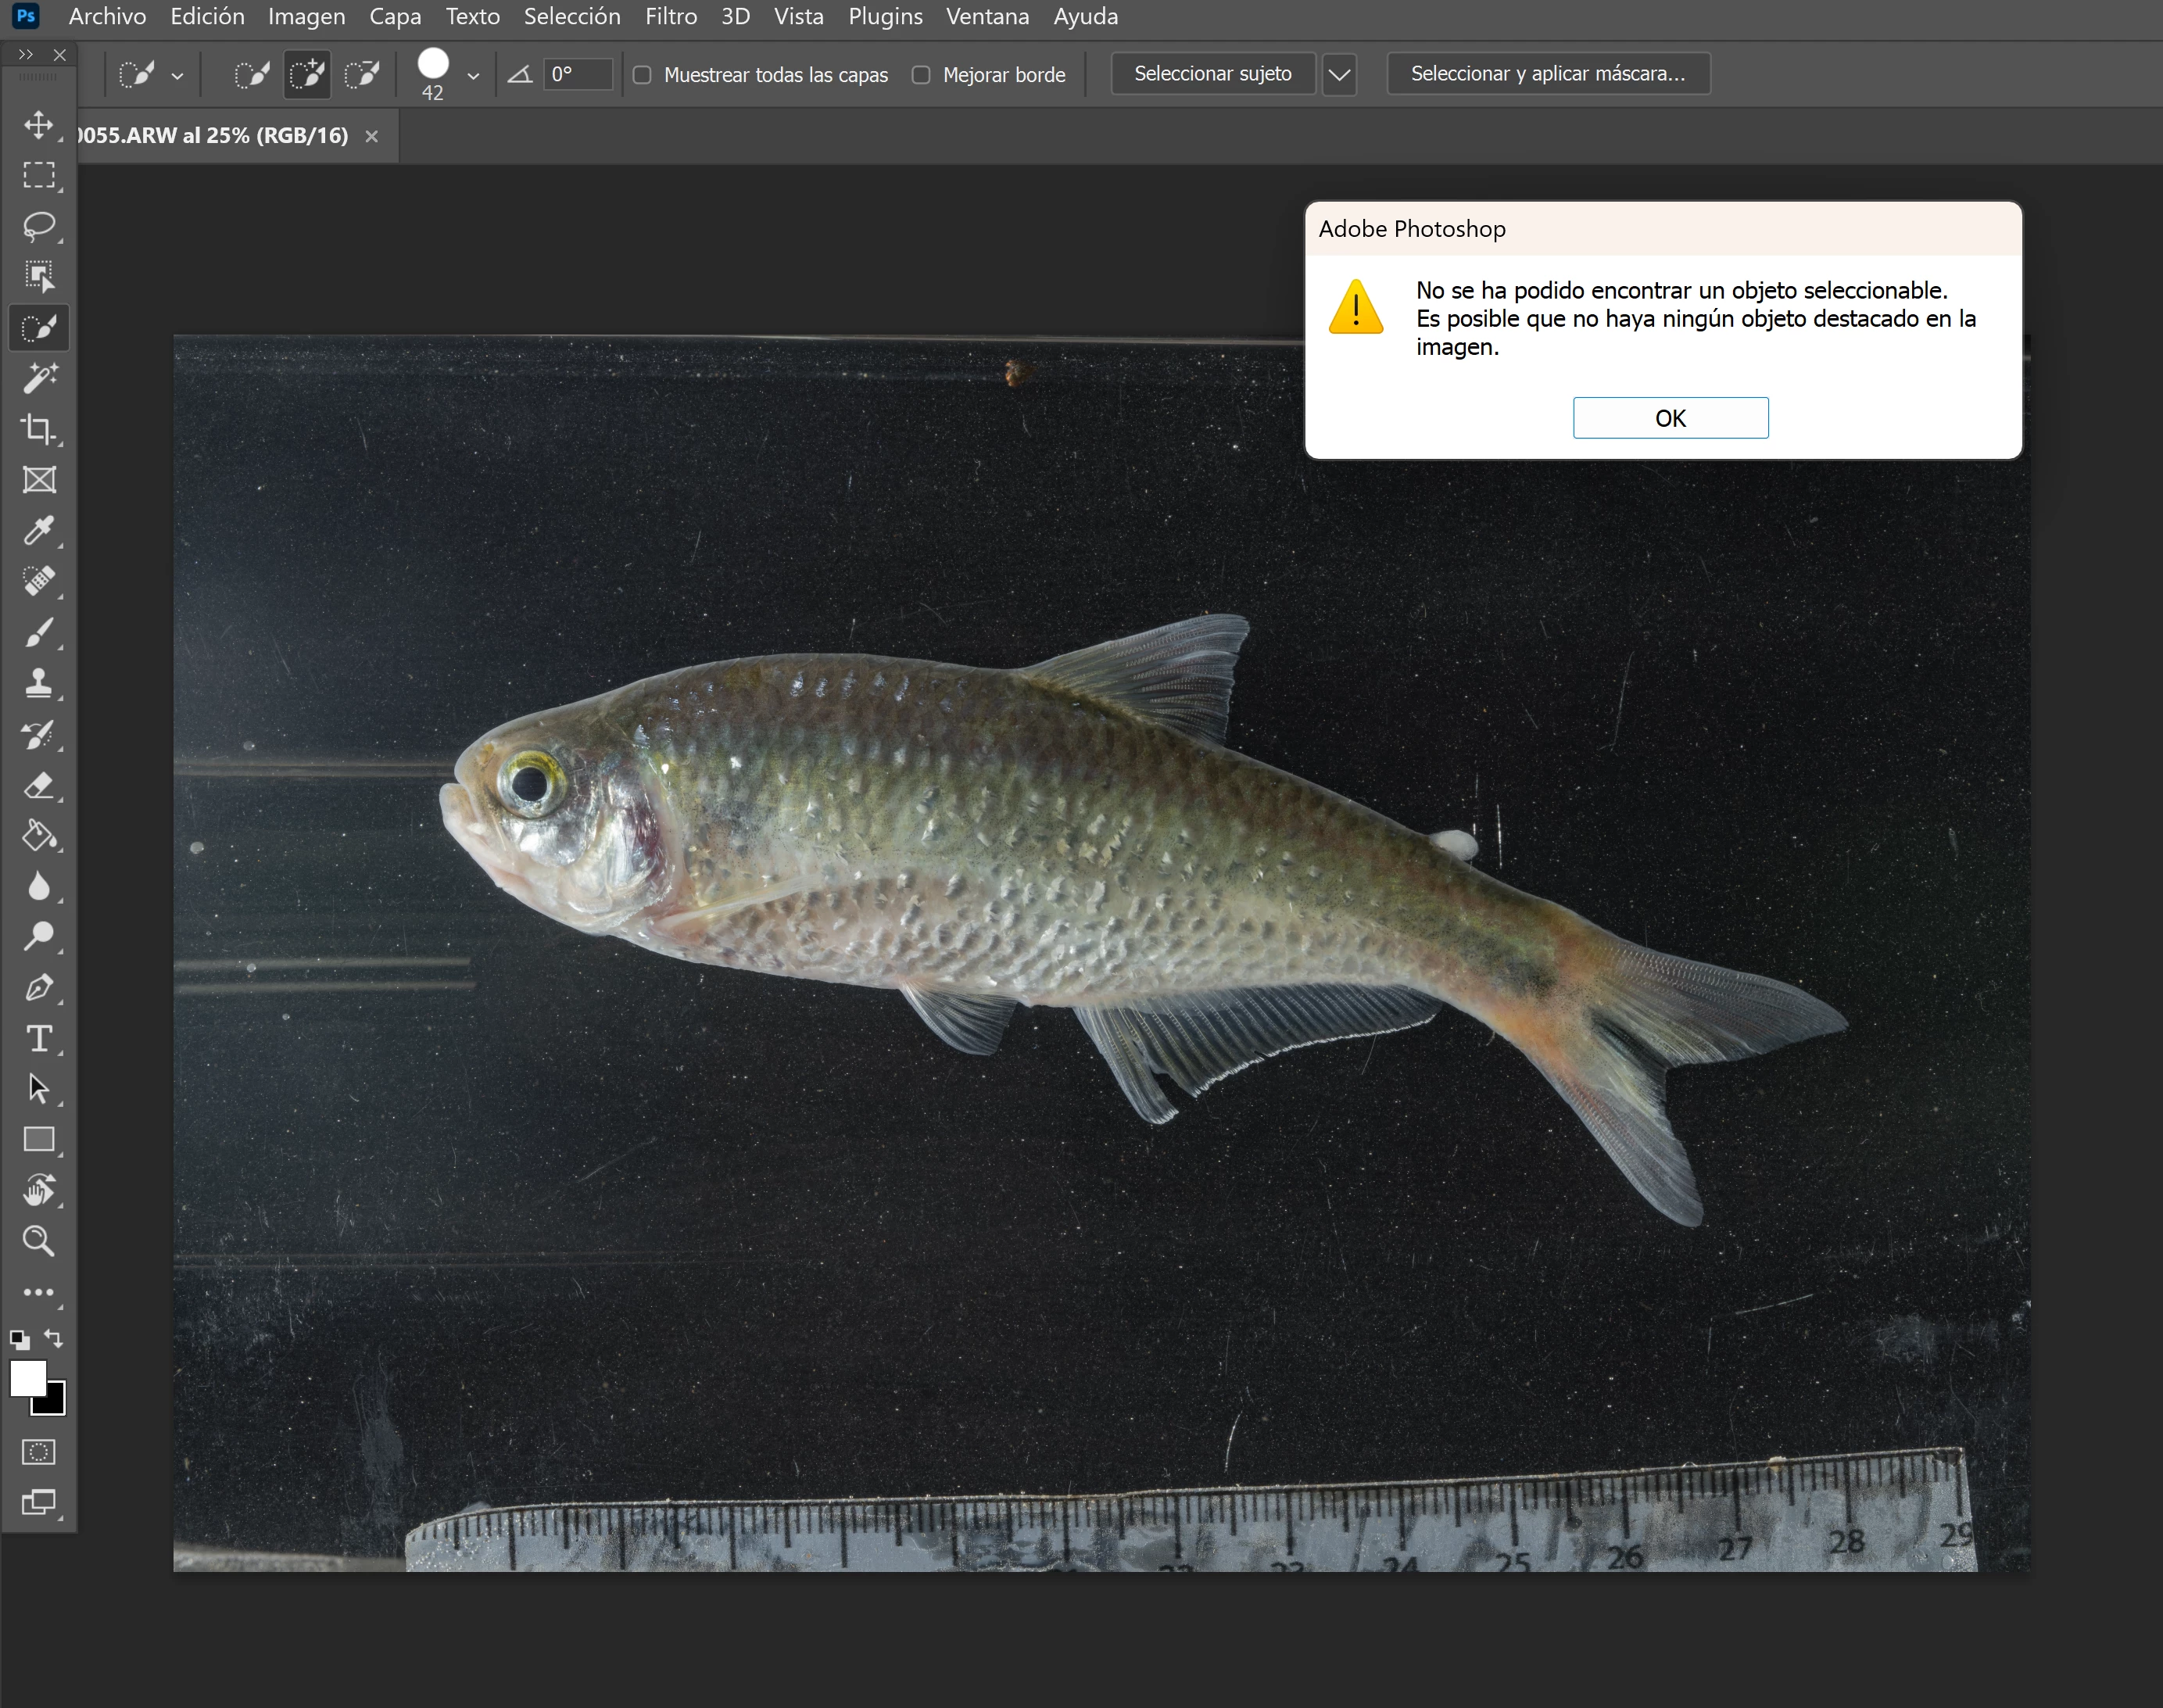This screenshot has height=1708, width=2163.
Task: Enable Mejorar borde checkbox
Action: pyautogui.click(x=921, y=75)
